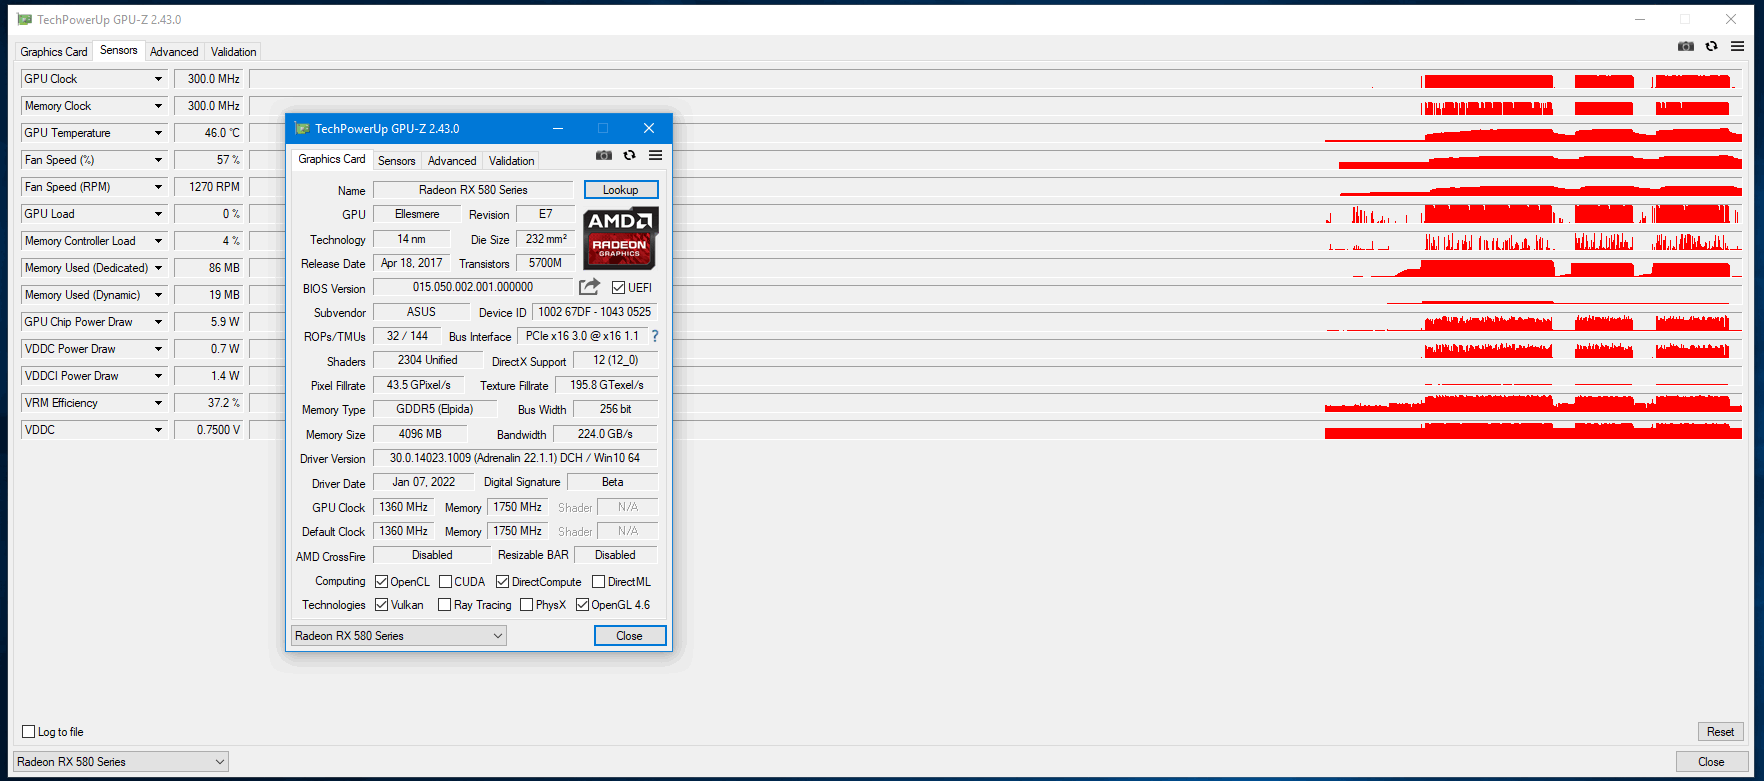Open the hamburger menu in the Sensors window

pos(1738,46)
